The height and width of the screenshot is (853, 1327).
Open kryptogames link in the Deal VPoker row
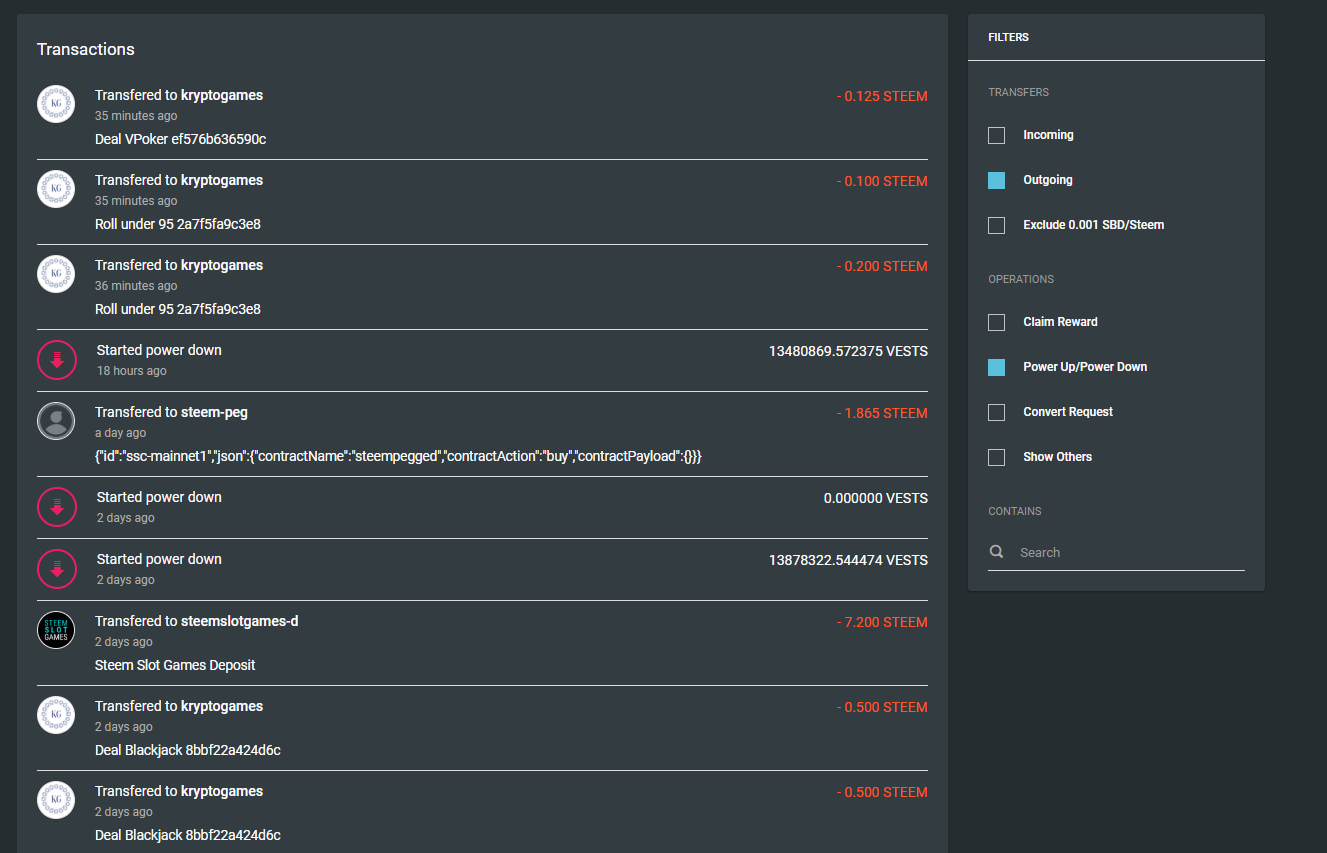(222, 95)
